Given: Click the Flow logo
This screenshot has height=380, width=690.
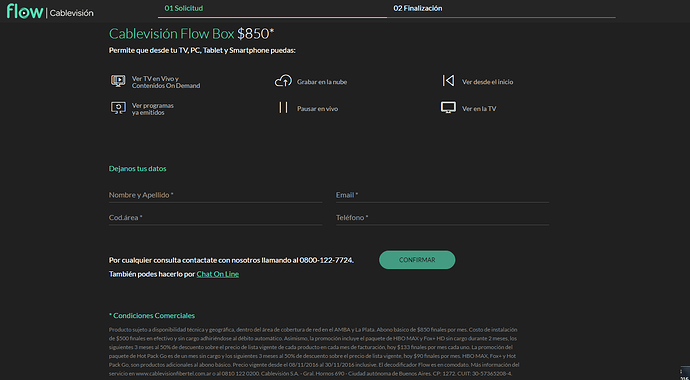Looking at the screenshot, I should click(25, 11).
